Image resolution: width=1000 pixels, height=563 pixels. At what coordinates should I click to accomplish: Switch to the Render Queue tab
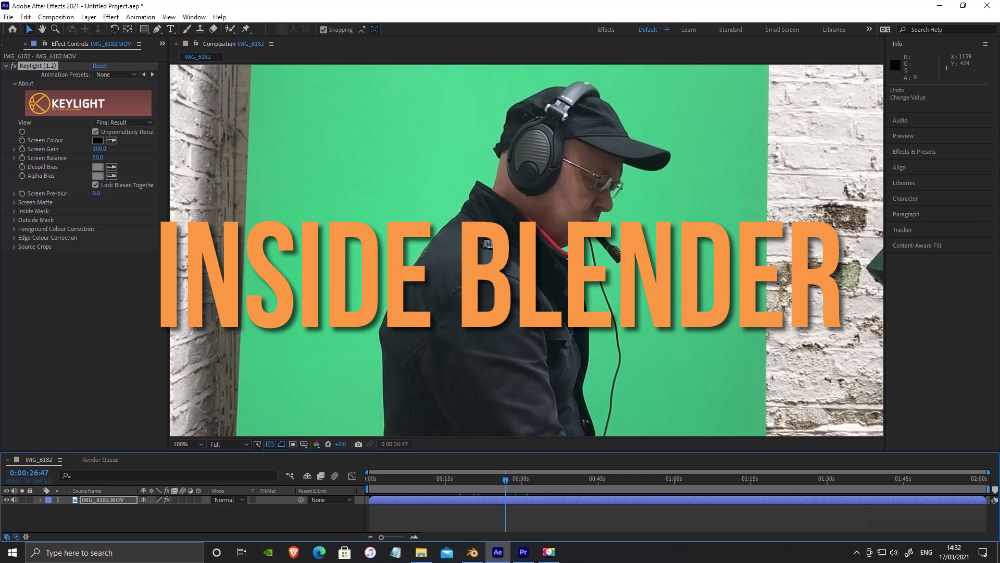(x=100, y=460)
